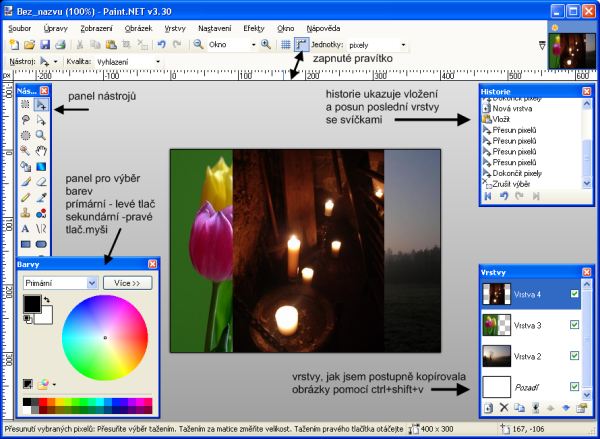Open the Primární color dropdown
Viewport: 600px width, 439px height.
point(92,283)
